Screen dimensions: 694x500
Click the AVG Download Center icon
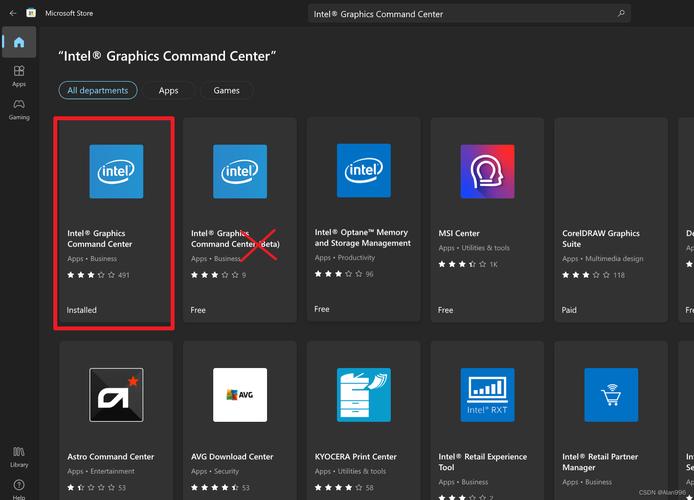pyautogui.click(x=240, y=394)
